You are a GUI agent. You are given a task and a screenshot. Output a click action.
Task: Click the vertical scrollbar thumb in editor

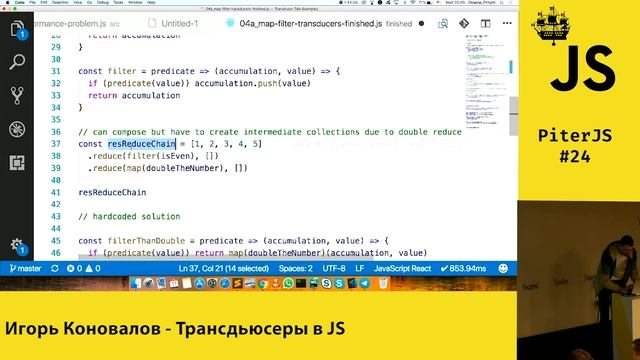click(x=513, y=116)
